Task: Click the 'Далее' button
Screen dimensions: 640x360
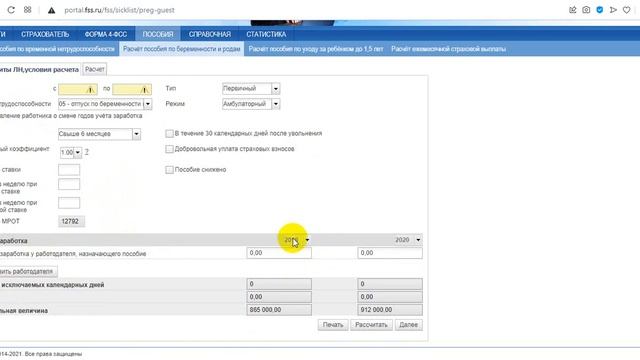Action: coord(409,325)
